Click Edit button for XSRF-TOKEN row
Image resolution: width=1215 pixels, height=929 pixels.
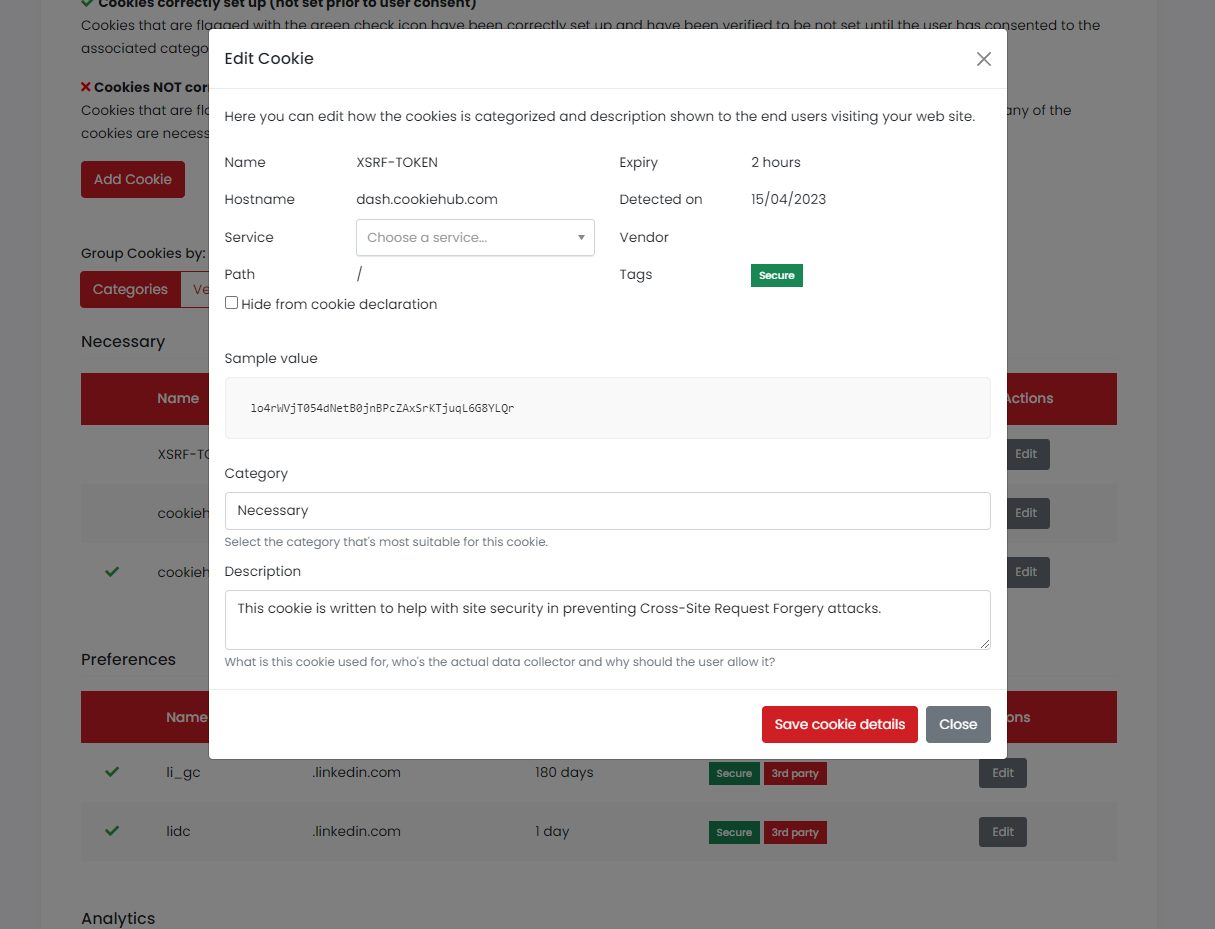[1026, 454]
